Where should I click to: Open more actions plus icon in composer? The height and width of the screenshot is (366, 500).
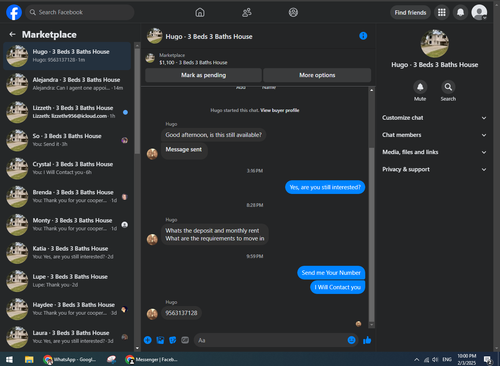(148, 340)
